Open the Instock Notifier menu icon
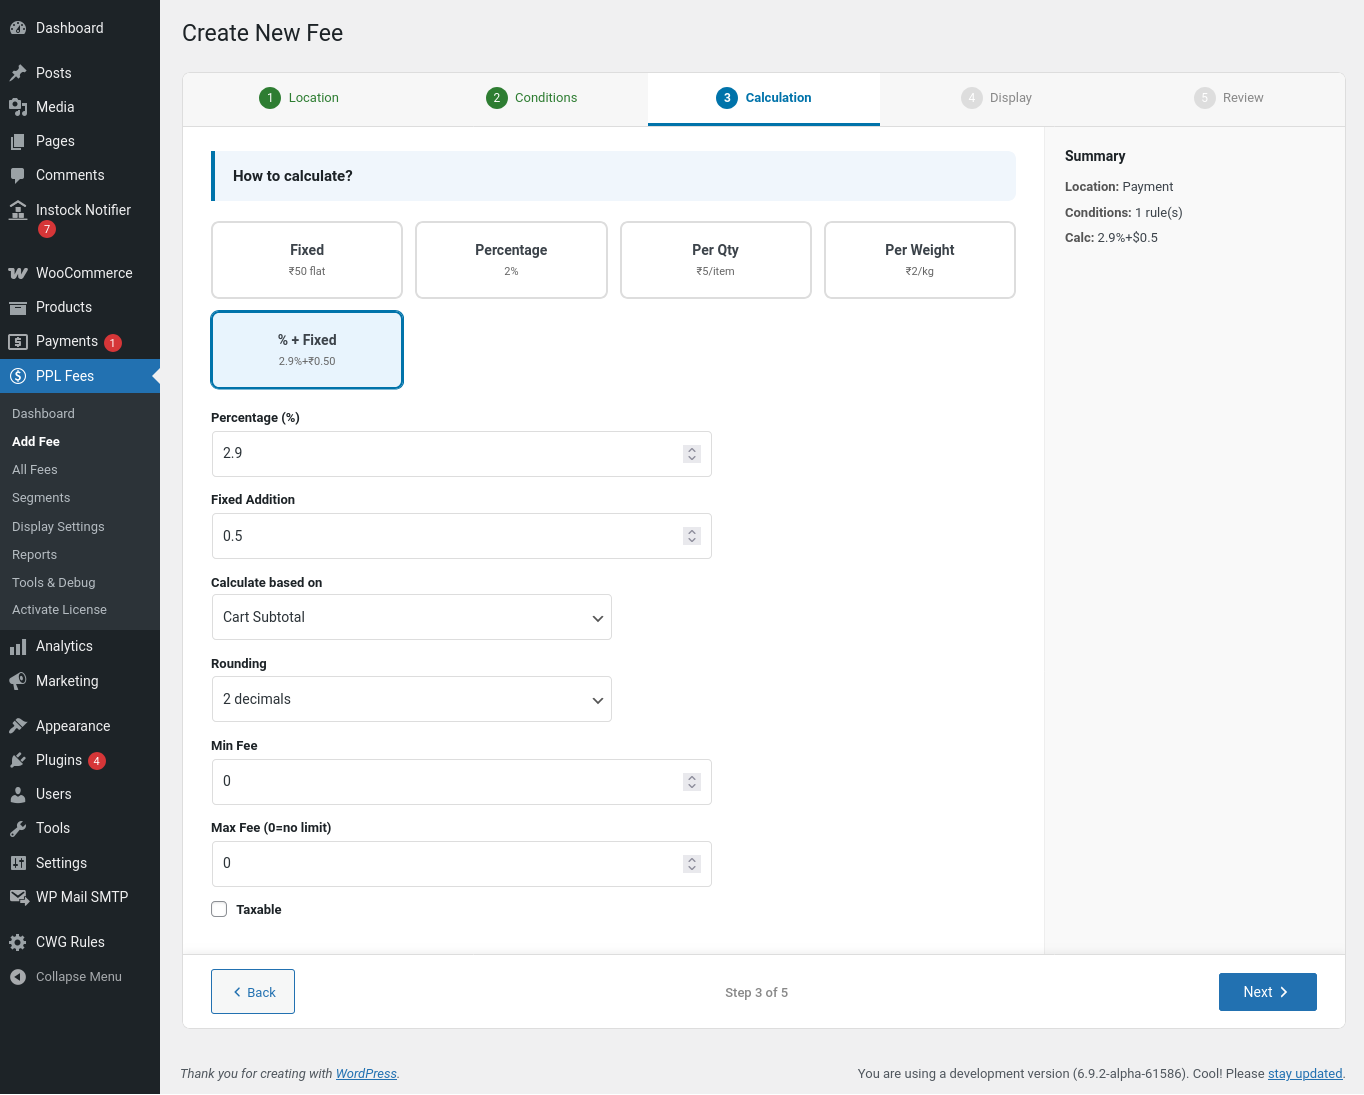Screen dimensions: 1364x1095 (x=18, y=210)
